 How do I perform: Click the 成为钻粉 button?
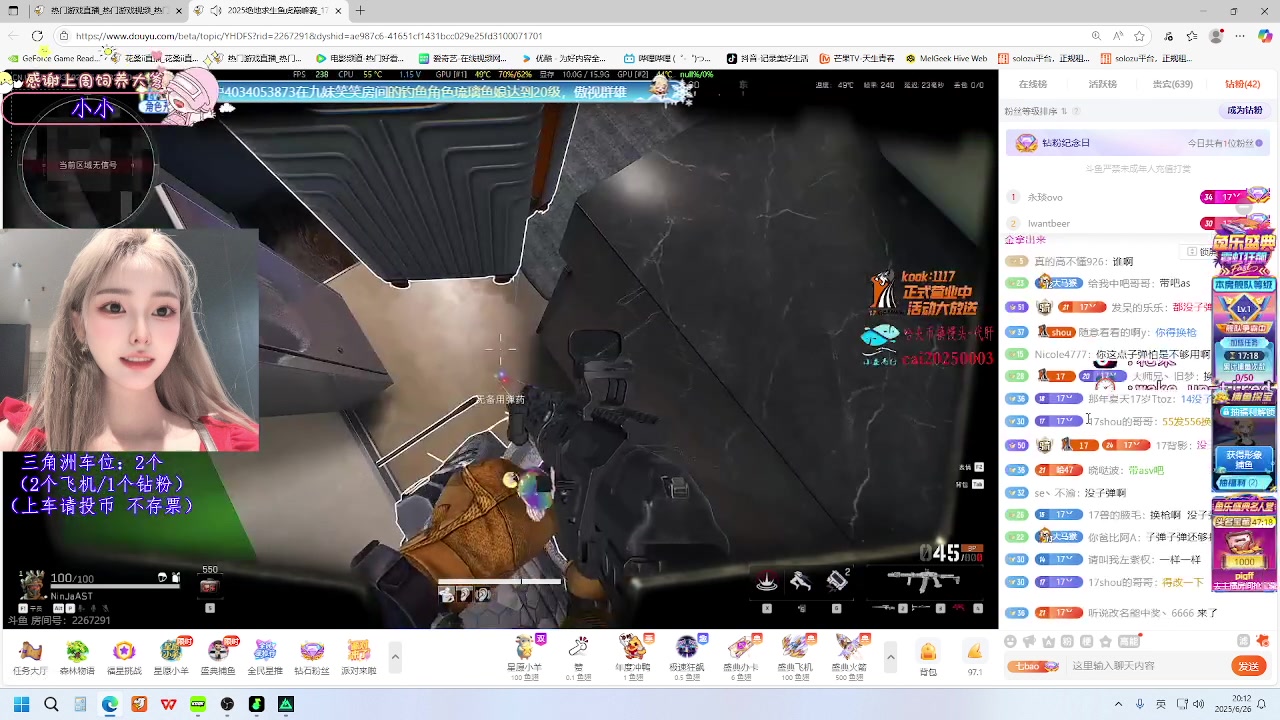[x=1245, y=110]
